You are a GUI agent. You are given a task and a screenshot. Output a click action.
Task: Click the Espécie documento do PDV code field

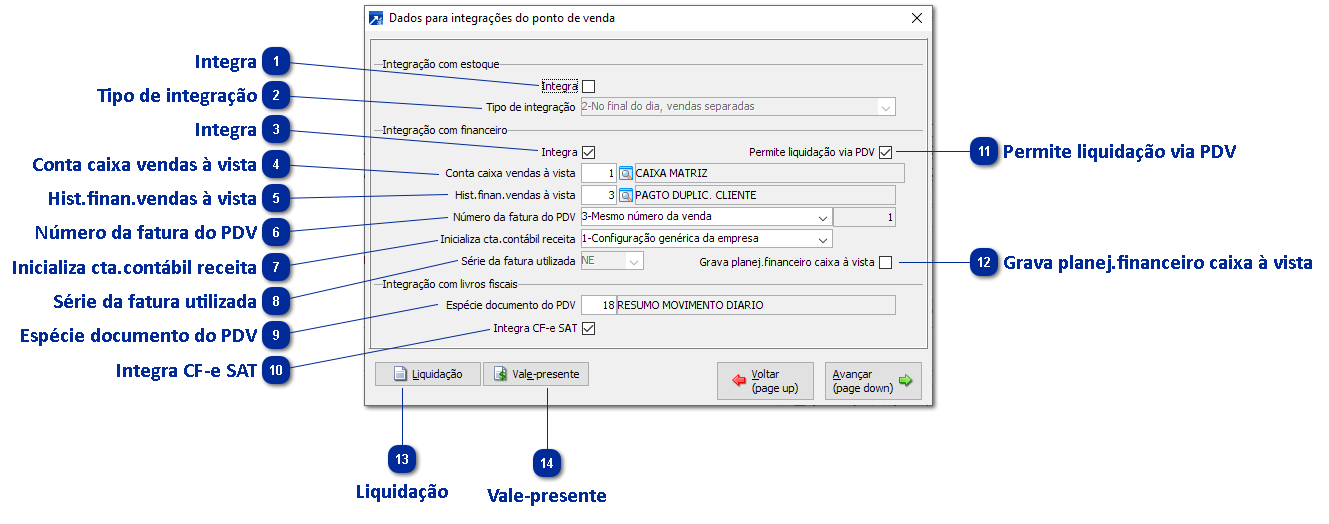pyautogui.click(x=598, y=306)
